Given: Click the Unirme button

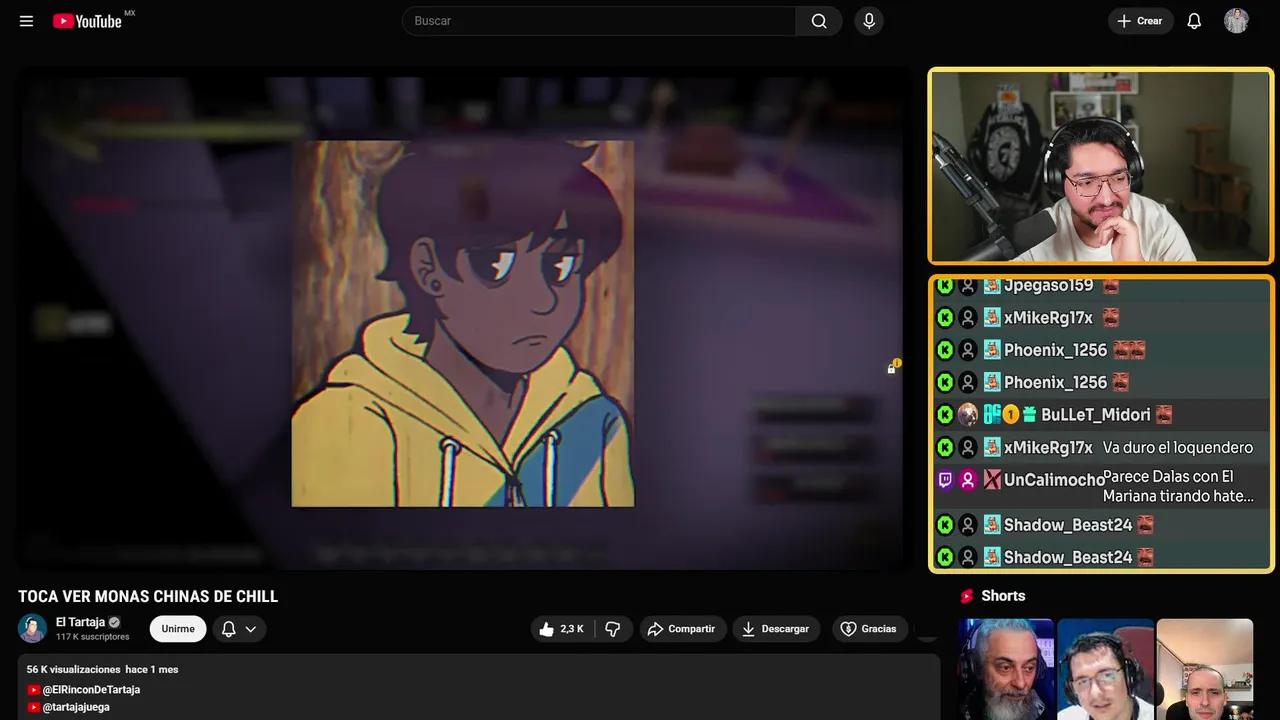Looking at the screenshot, I should (178, 629).
